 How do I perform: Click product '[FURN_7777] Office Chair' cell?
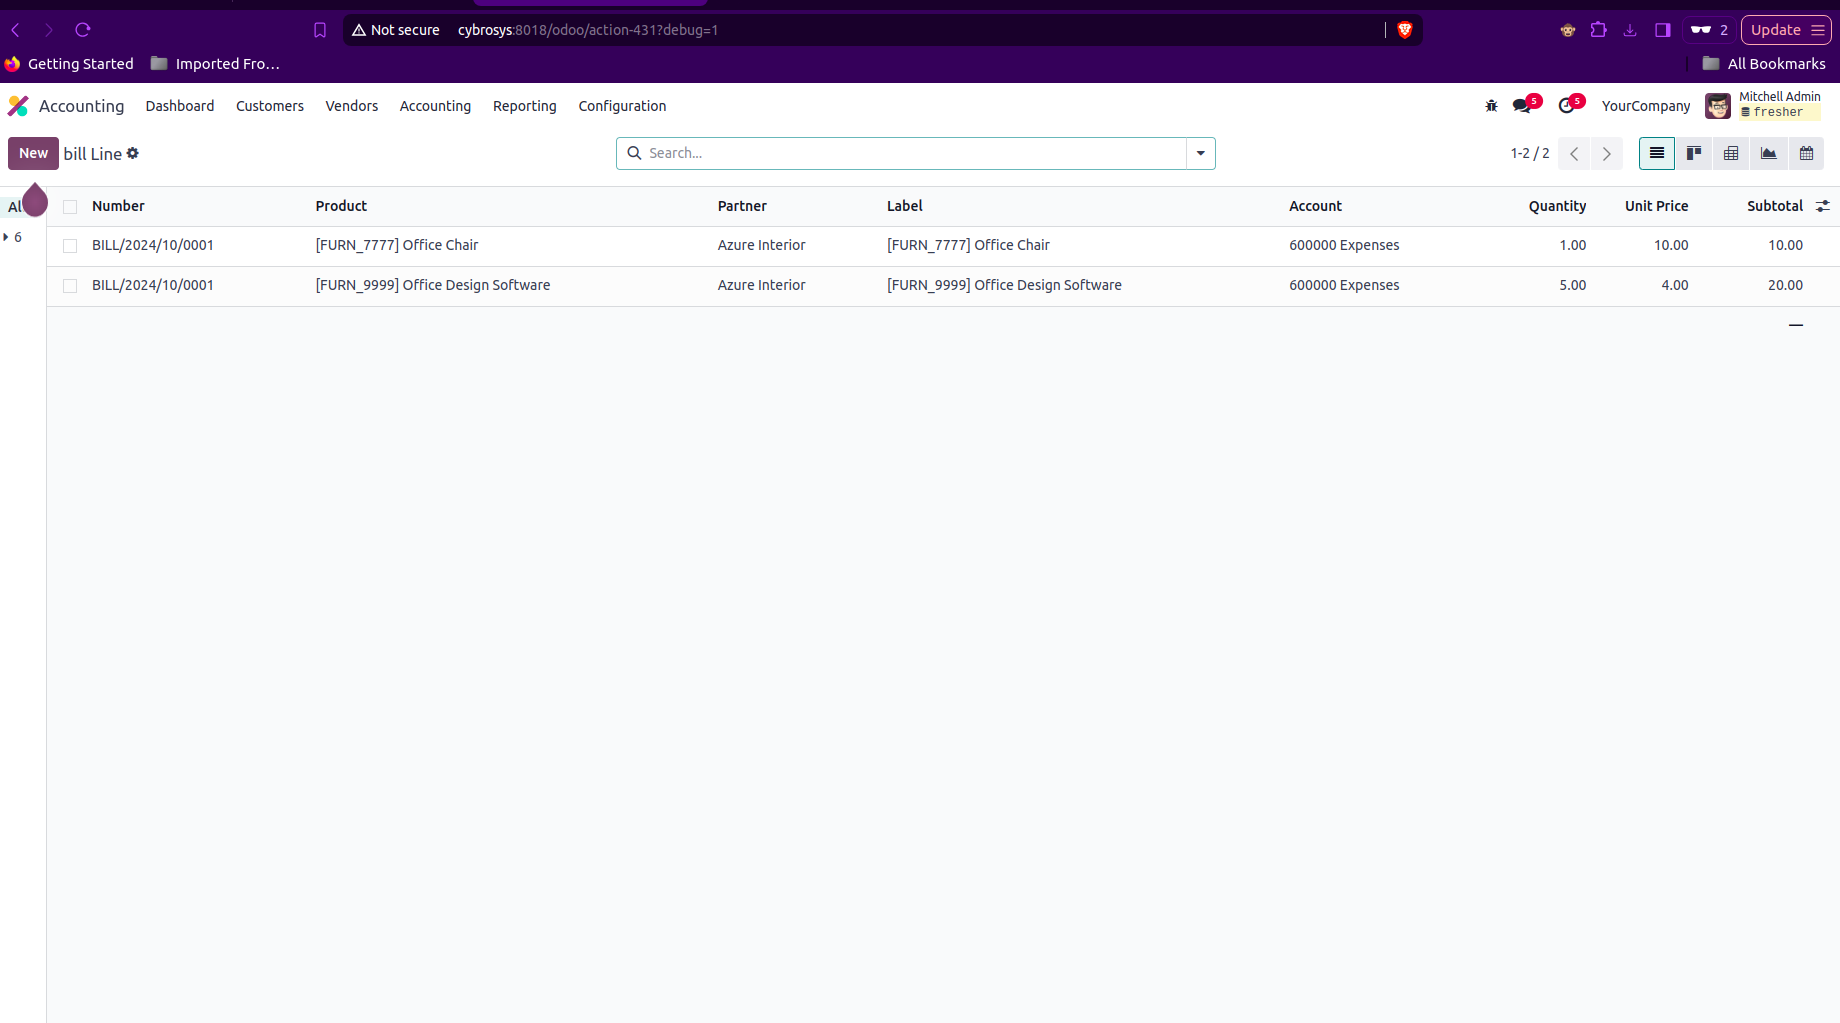[x=397, y=245]
